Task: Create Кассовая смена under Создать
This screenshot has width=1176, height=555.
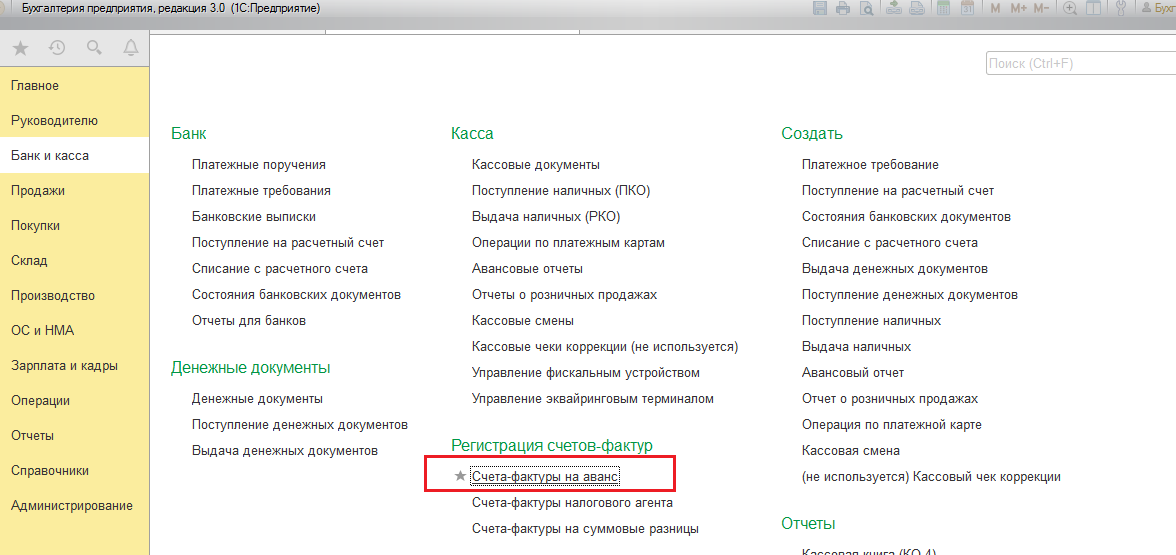Action: click(850, 451)
